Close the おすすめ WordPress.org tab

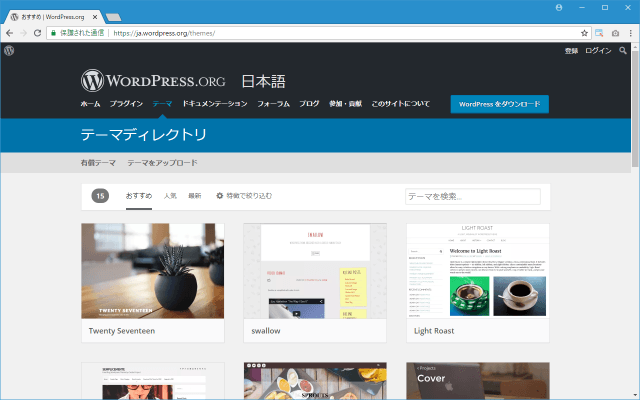(95, 17)
